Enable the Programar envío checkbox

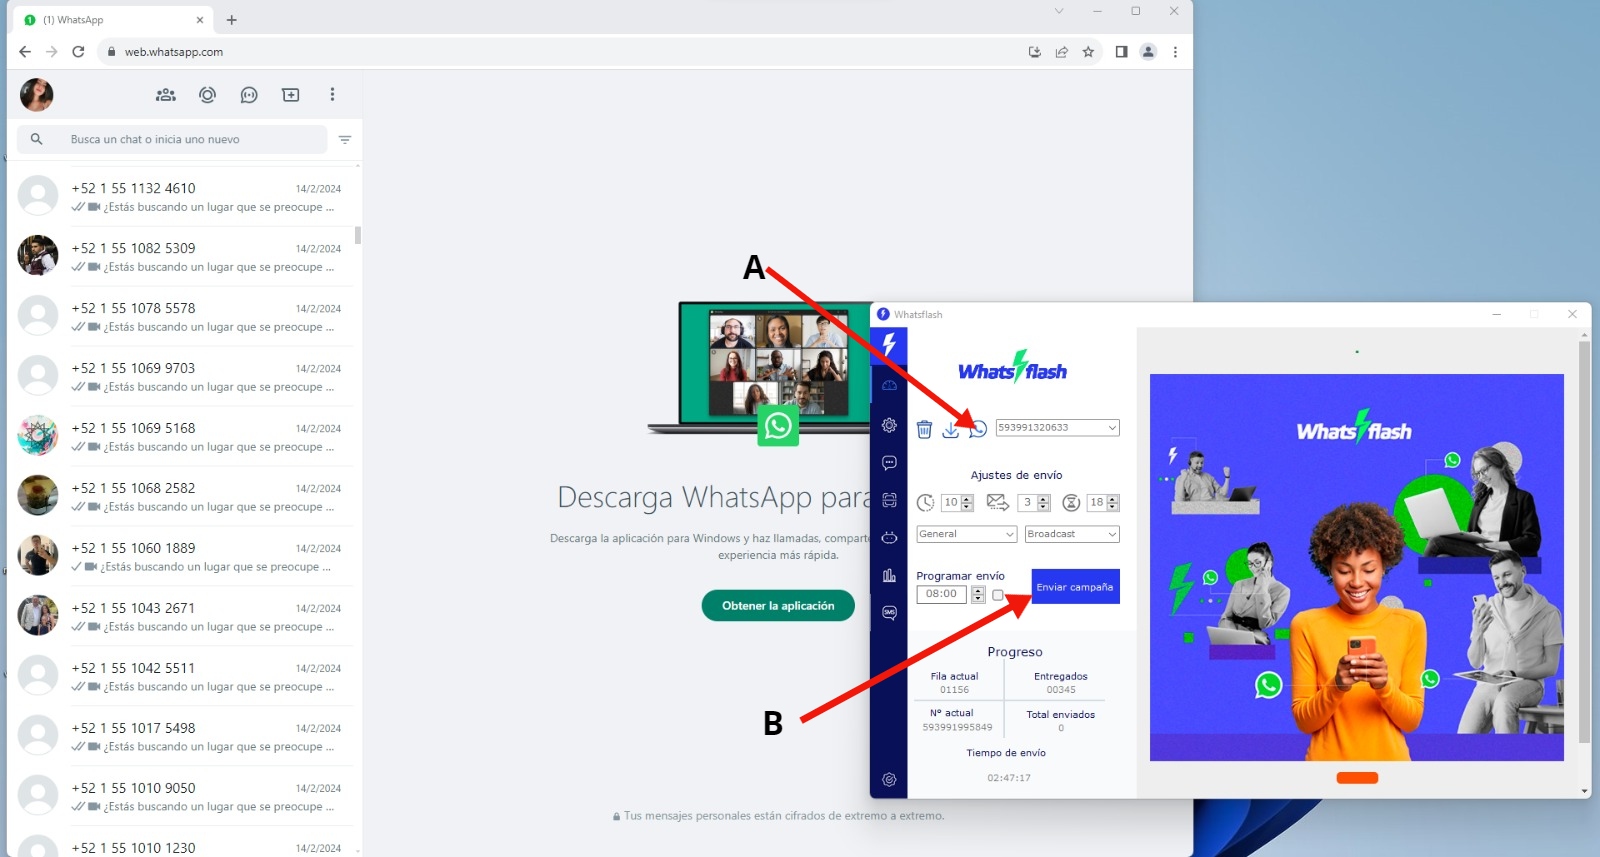(998, 595)
